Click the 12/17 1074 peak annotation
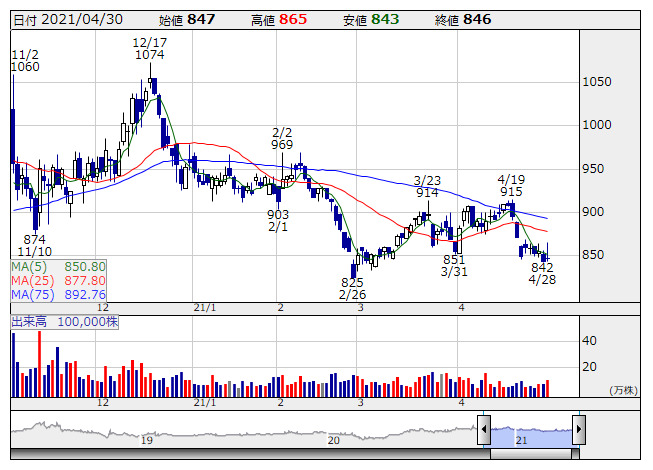Viewport: 653px width, 470px height. click(x=150, y=49)
